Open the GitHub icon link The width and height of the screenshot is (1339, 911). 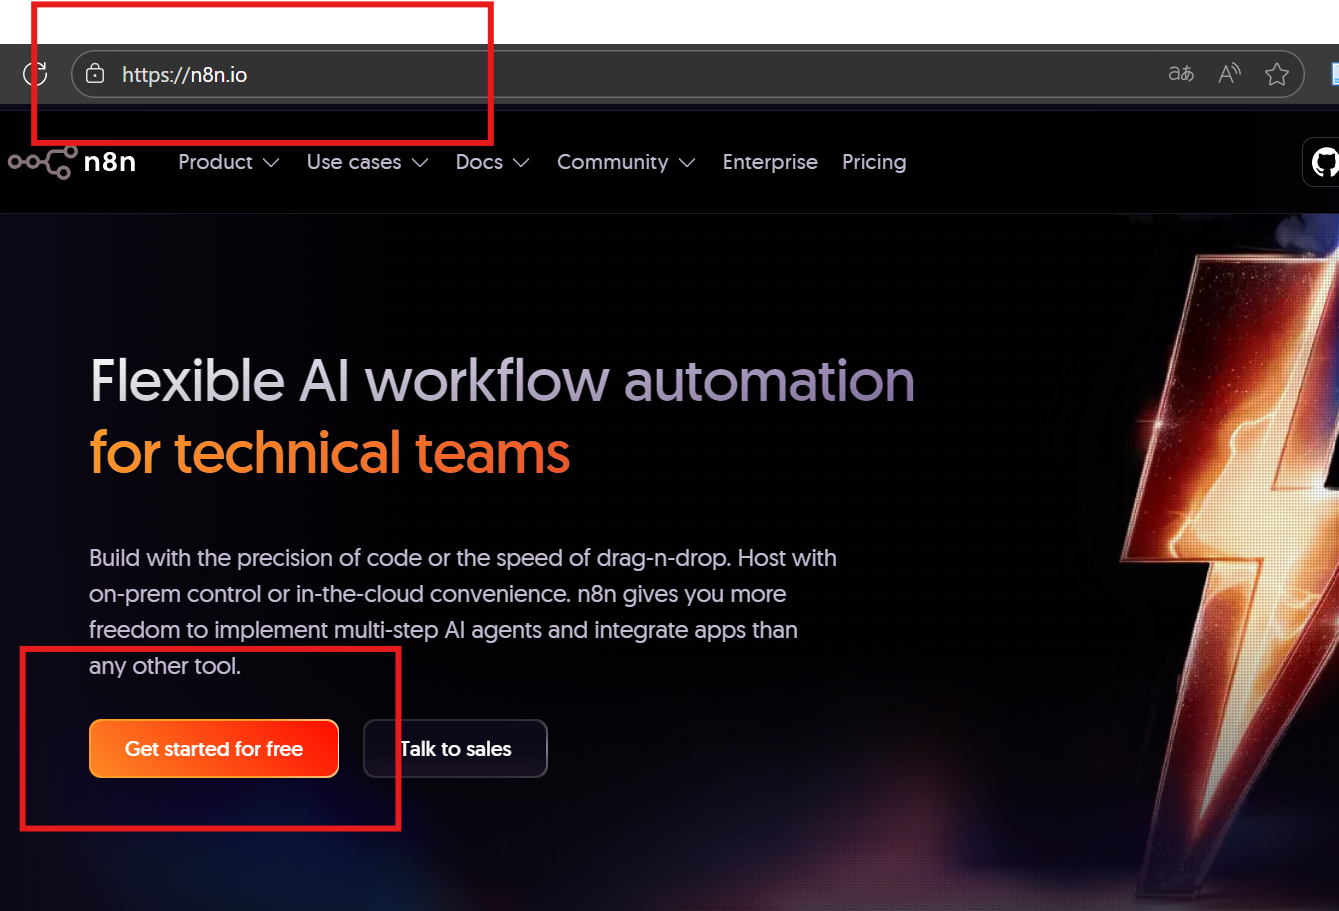pyautogui.click(x=1324, y=162)
